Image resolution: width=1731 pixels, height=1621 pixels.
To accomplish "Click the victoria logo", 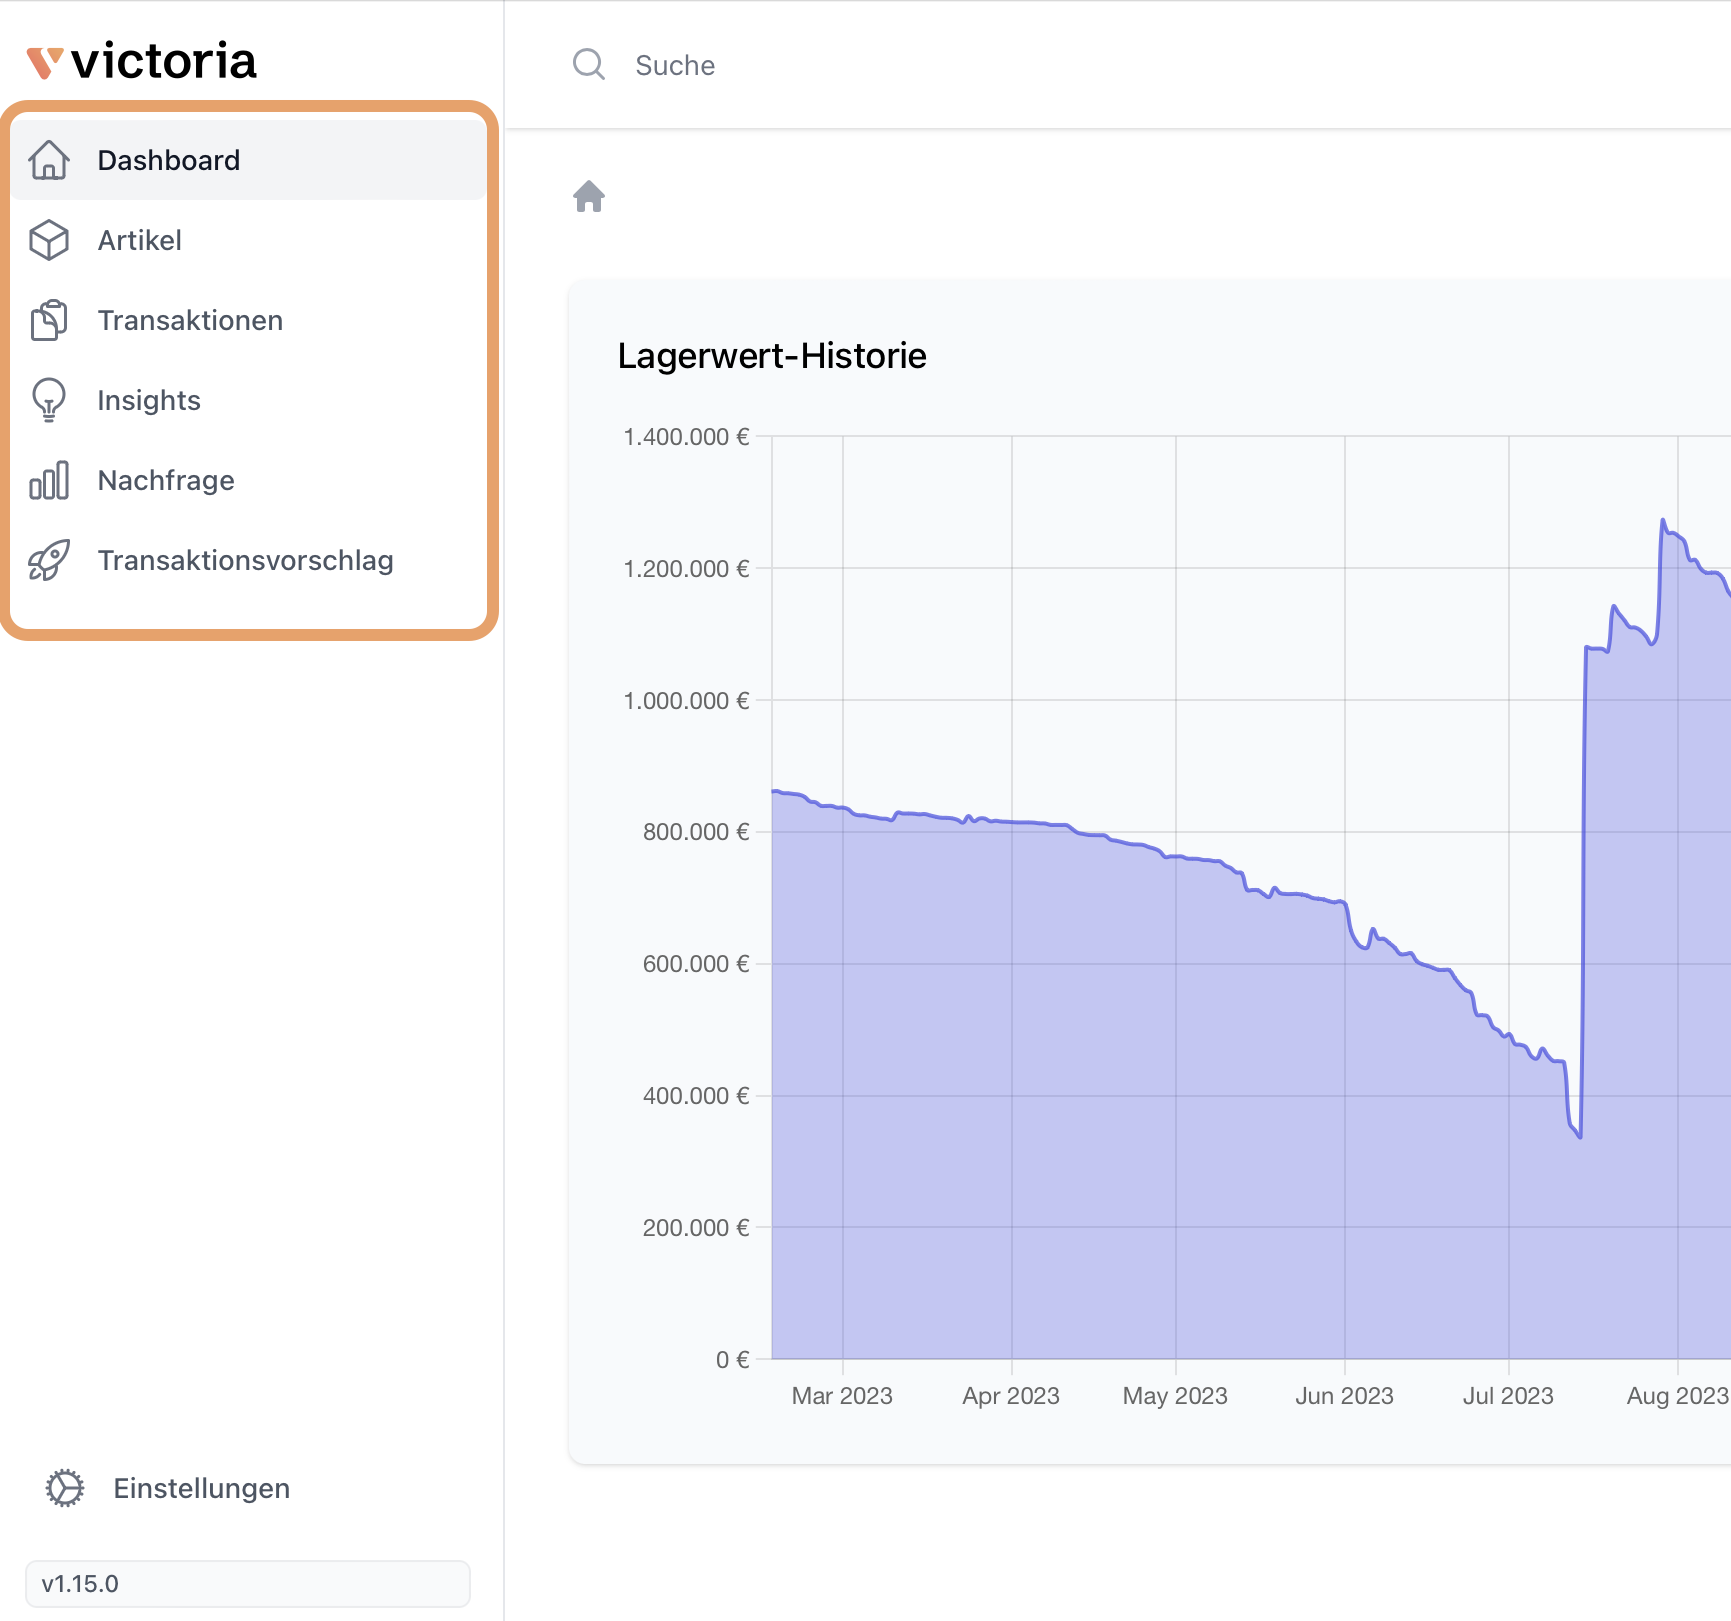I will (142, 62).
